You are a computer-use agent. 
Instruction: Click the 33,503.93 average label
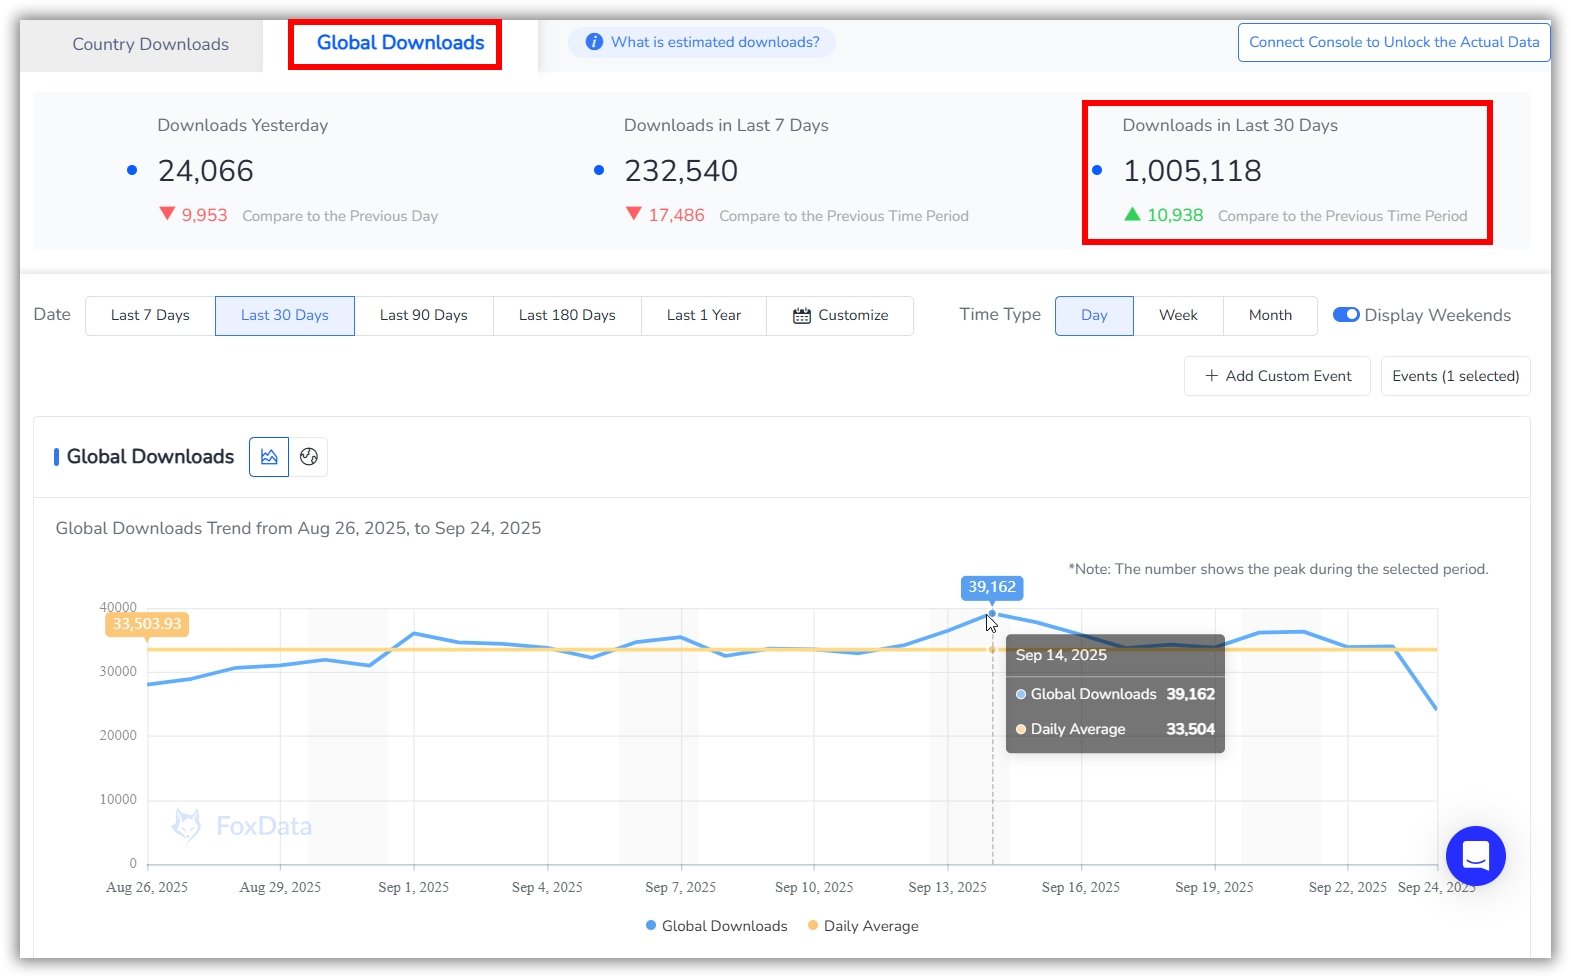(x=147, y=624)
